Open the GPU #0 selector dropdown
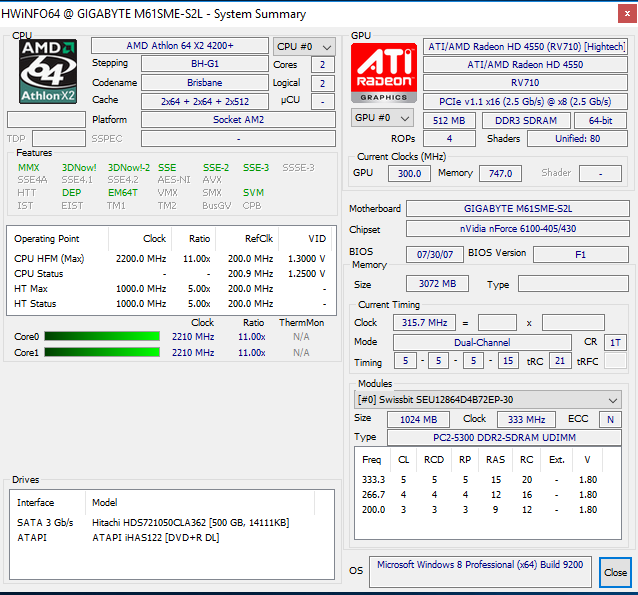The width and height of the screenshot is (638, 595). [382, 118]
